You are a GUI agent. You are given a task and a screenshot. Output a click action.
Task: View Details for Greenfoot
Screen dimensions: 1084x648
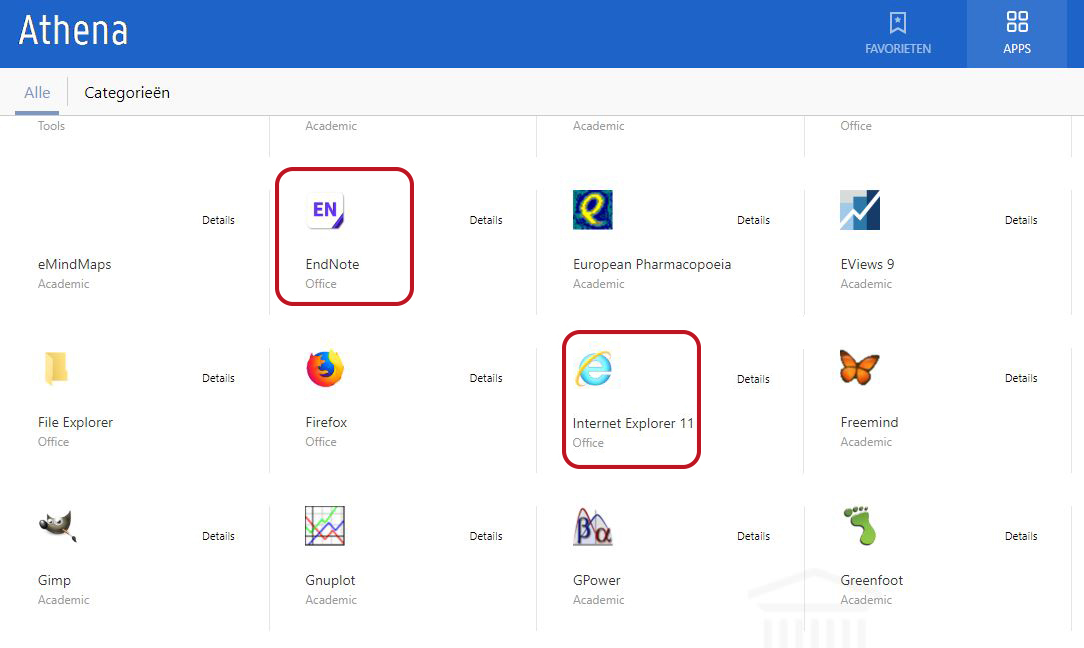(x=1021, y=536)
